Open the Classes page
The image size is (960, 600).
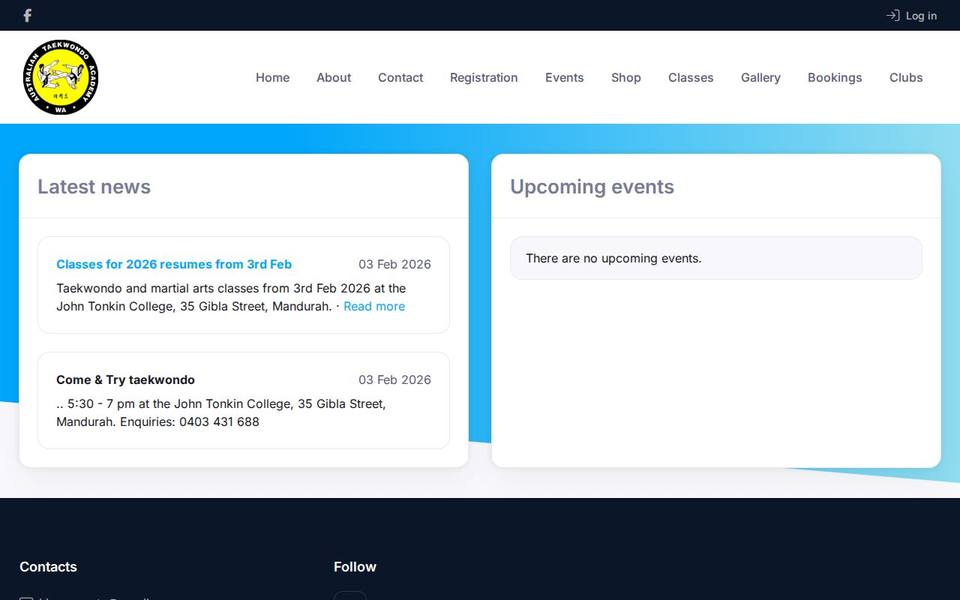pos(691,78)
